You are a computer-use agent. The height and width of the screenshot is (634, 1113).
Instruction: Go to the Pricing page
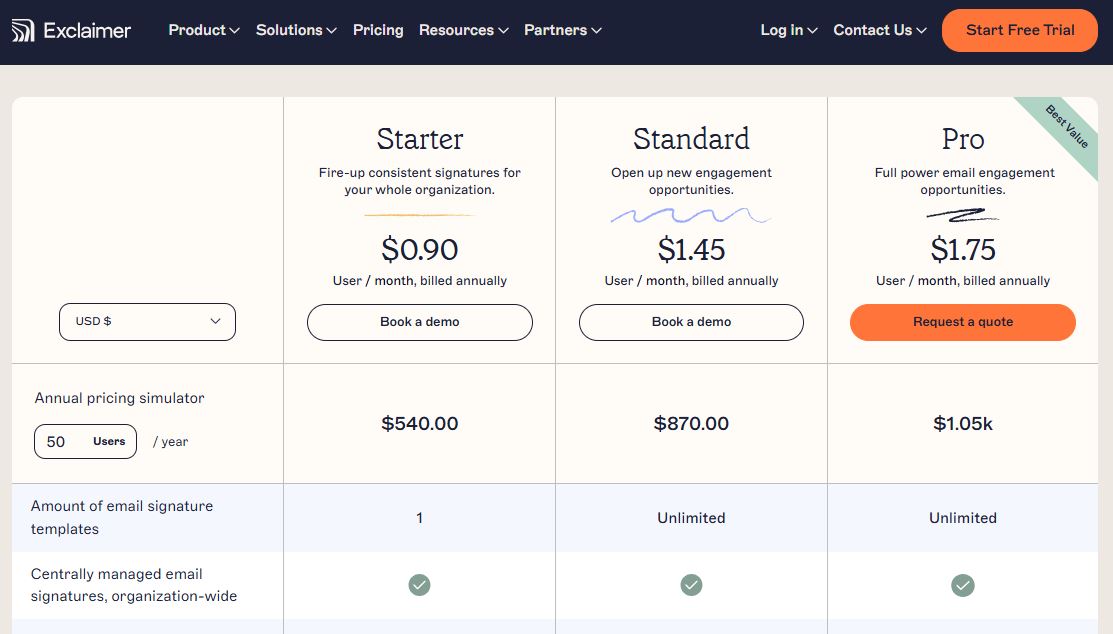(378, 30)
